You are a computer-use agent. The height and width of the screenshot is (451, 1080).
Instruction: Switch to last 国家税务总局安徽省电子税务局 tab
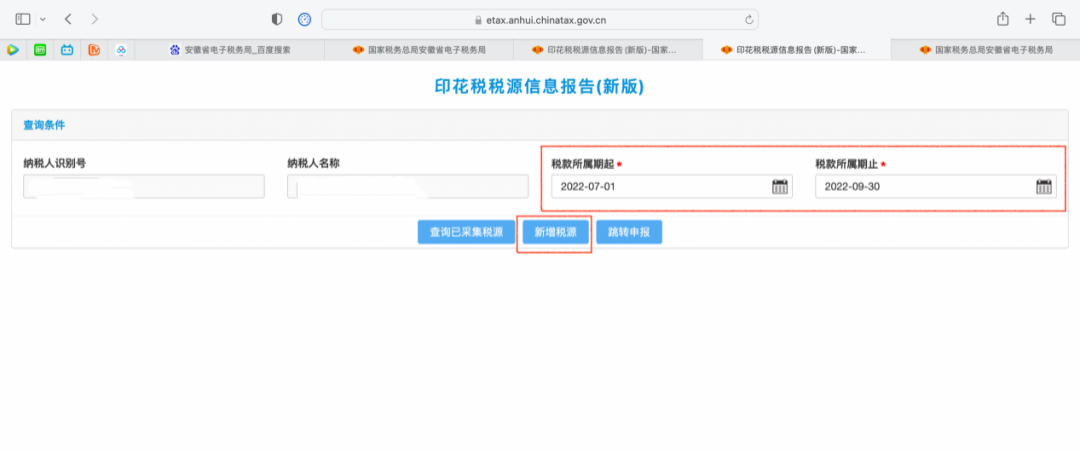(986, 50)
